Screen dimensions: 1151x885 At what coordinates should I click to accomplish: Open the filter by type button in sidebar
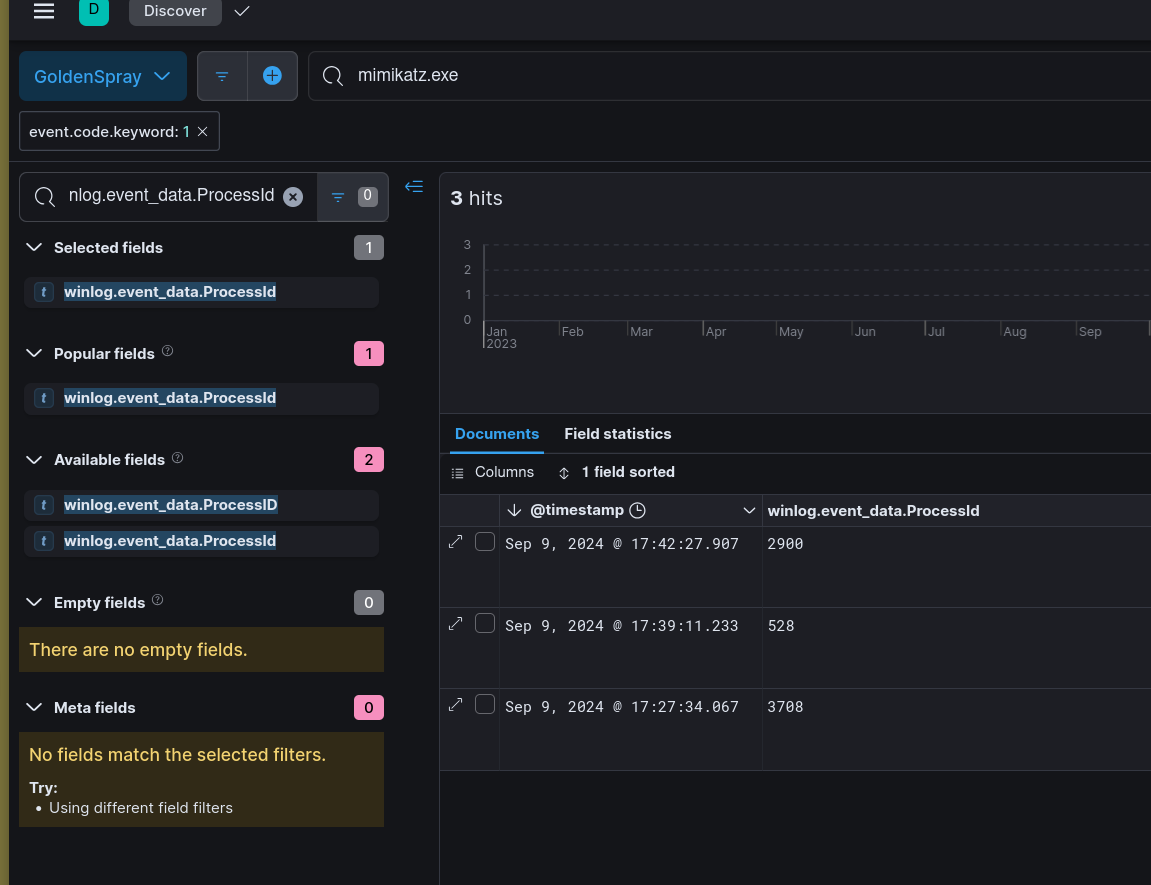pos(352,197)
